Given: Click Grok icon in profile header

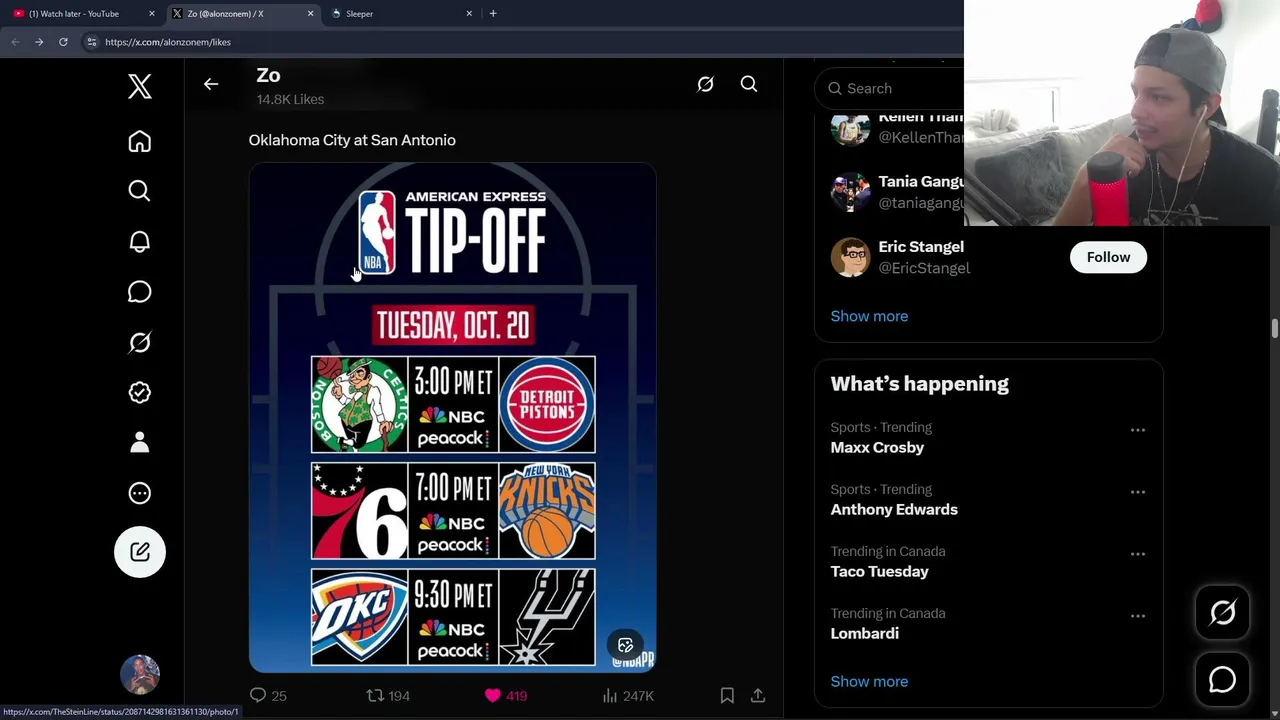Looking at the screenshot, I should click(705, 84).
